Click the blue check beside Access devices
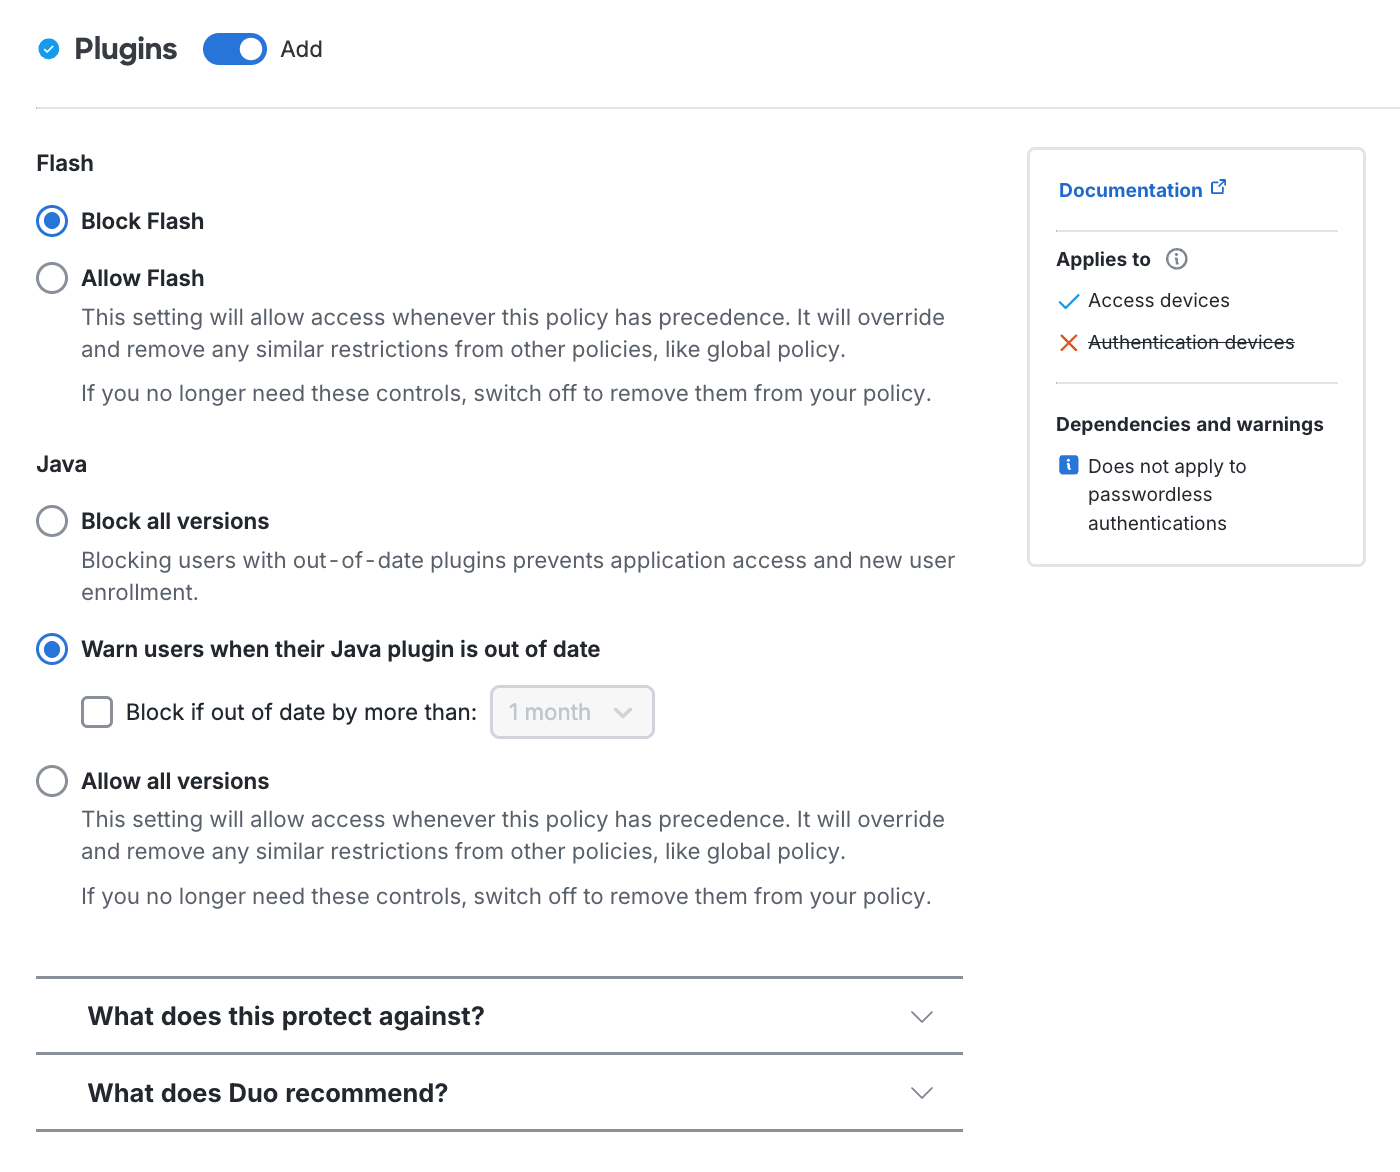1400x1172 pixels. (x=1067, y=300)
